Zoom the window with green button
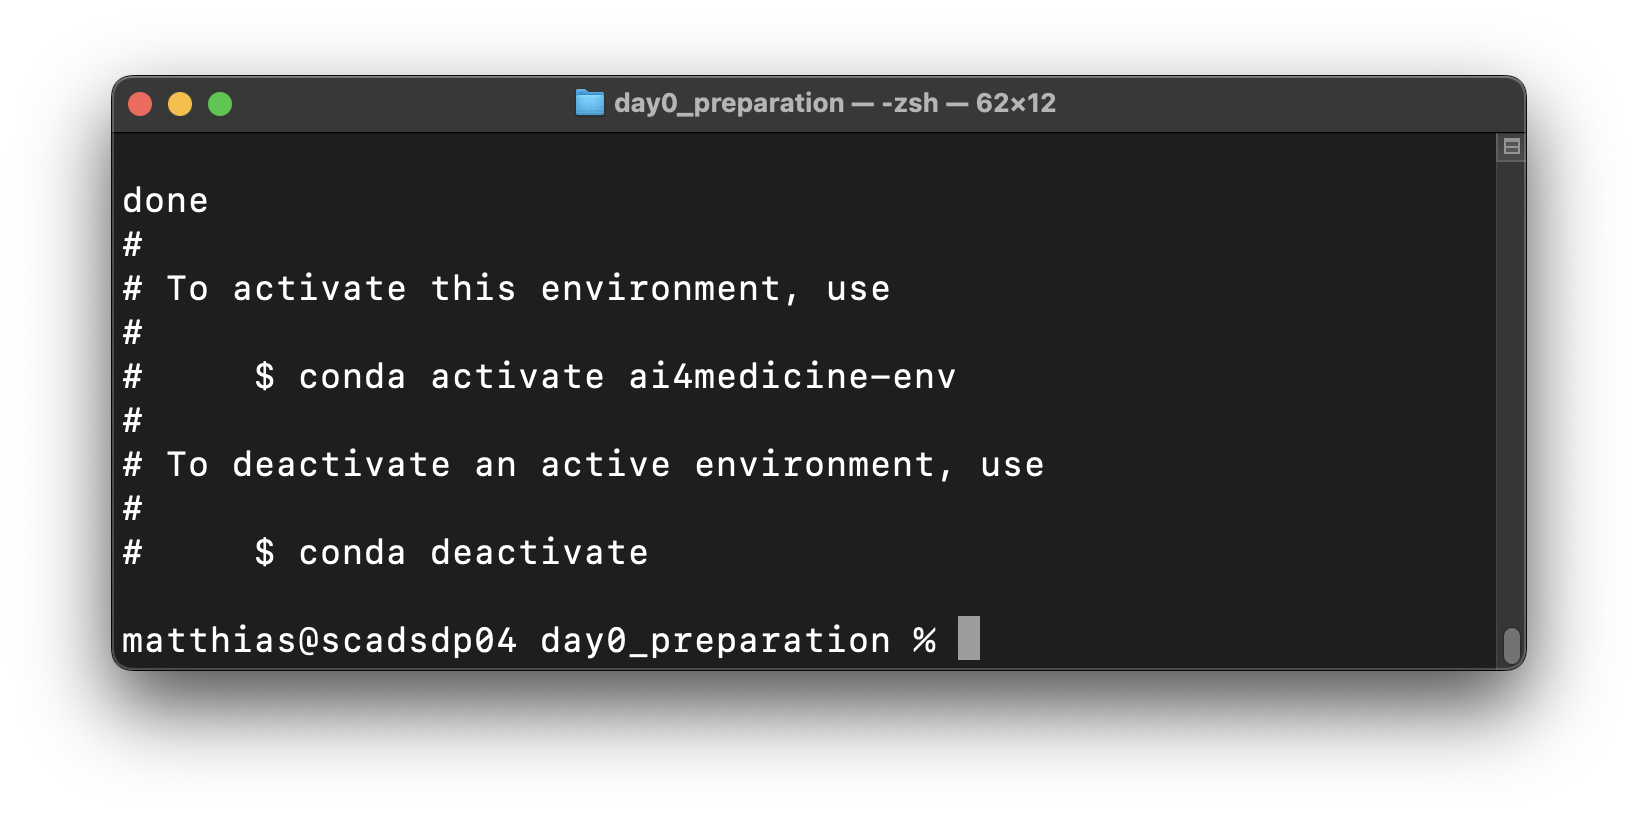This screenshot has width=1638, height=818. pos(220,104)
